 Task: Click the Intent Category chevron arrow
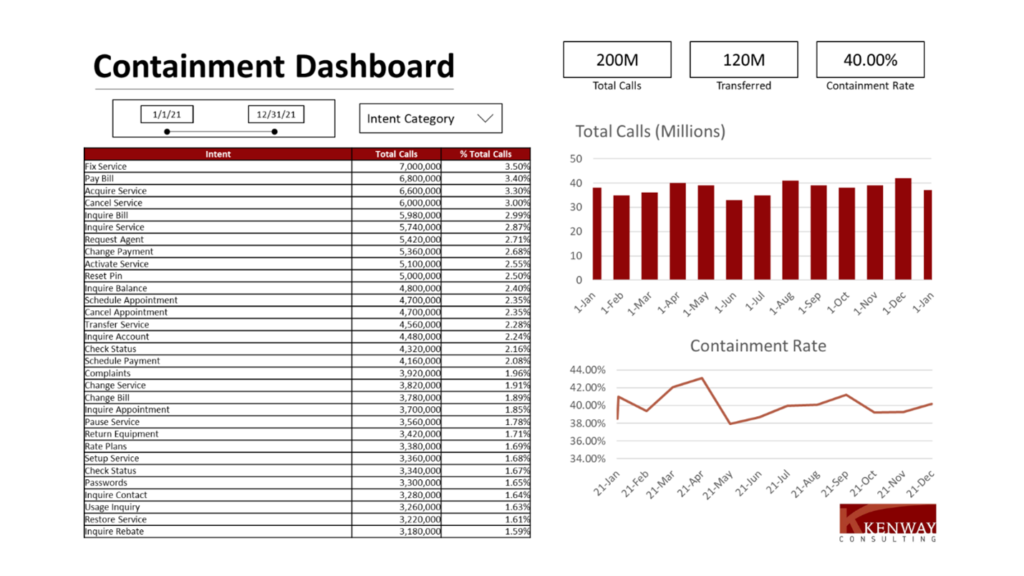pos(485,118)
